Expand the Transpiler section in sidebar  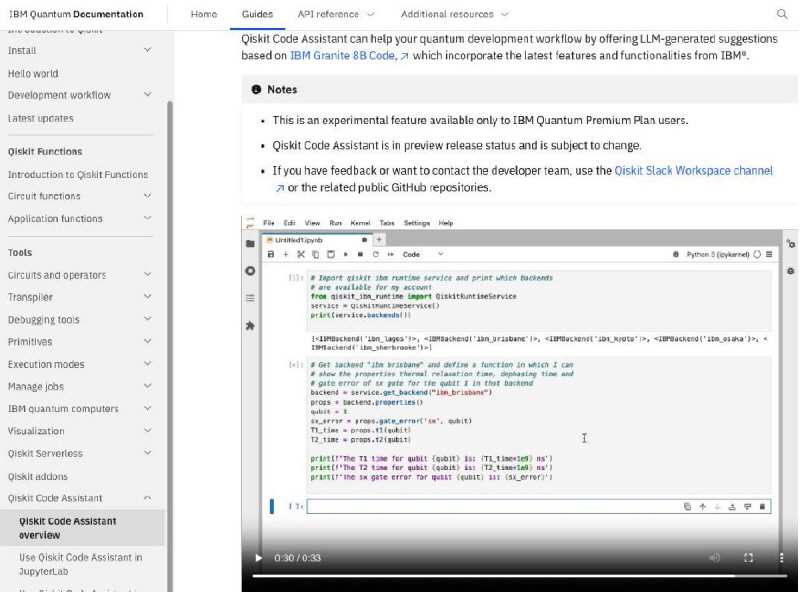coord(148,297)
